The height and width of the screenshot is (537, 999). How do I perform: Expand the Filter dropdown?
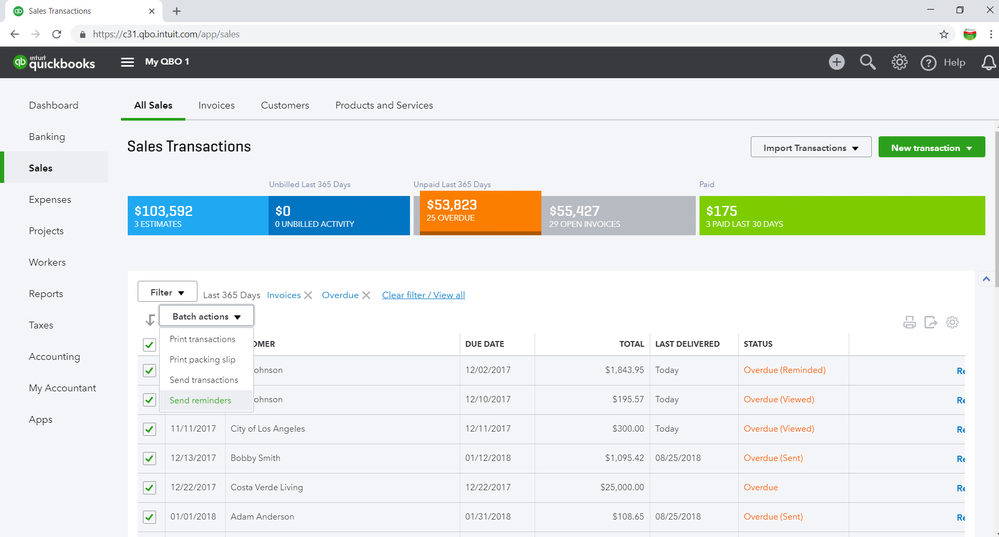[x=167, y=293]
